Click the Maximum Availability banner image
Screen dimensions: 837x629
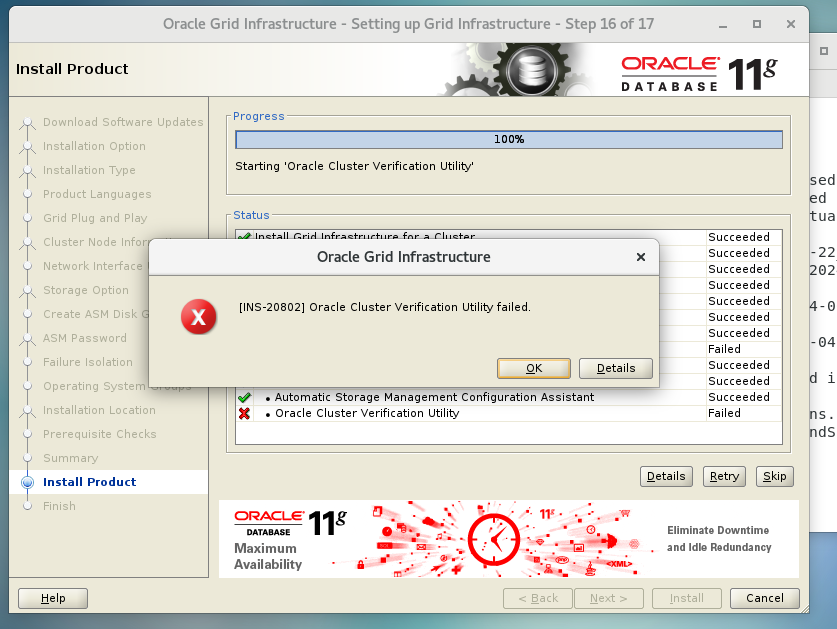508,539
